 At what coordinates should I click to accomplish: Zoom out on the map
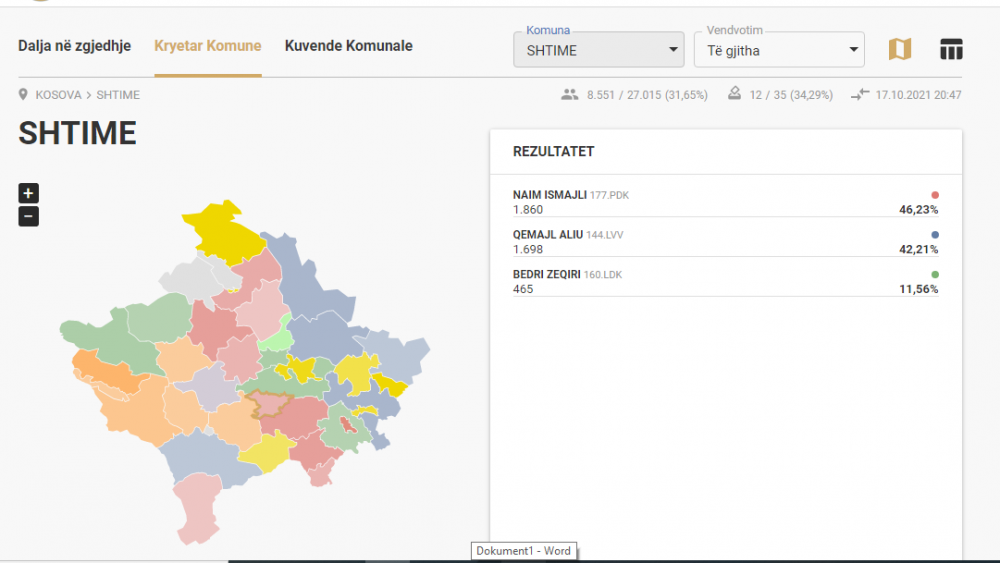pos(29,216)
